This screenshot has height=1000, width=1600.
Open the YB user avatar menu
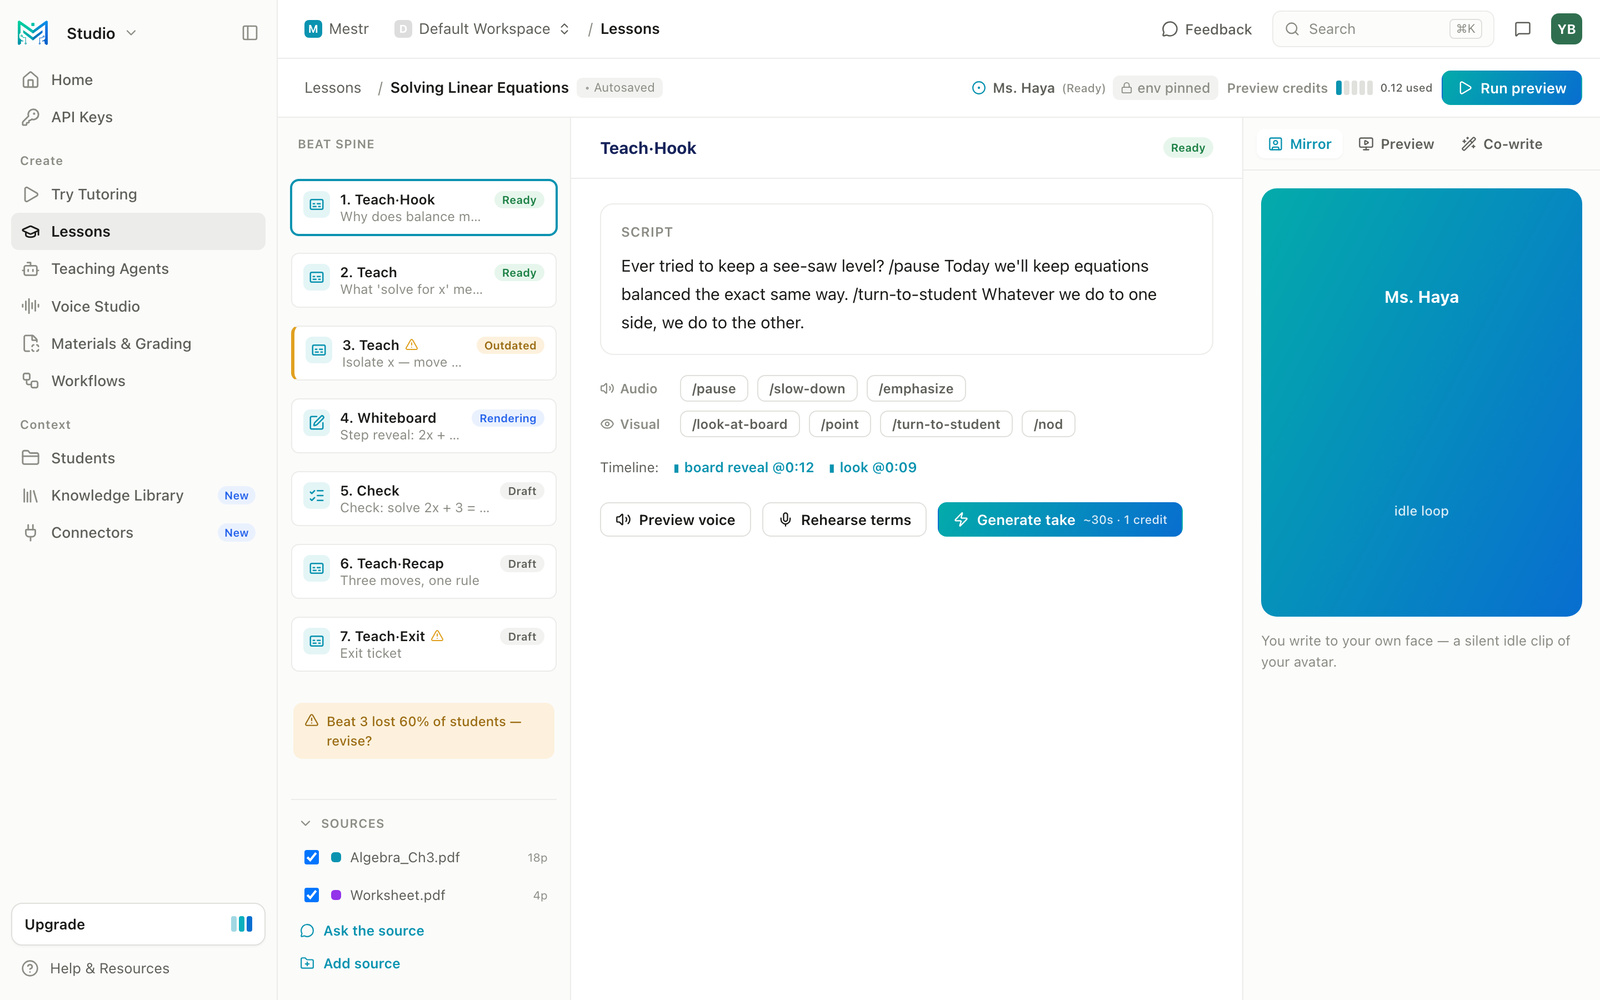pyautogui.click(x=1566, y=29)
